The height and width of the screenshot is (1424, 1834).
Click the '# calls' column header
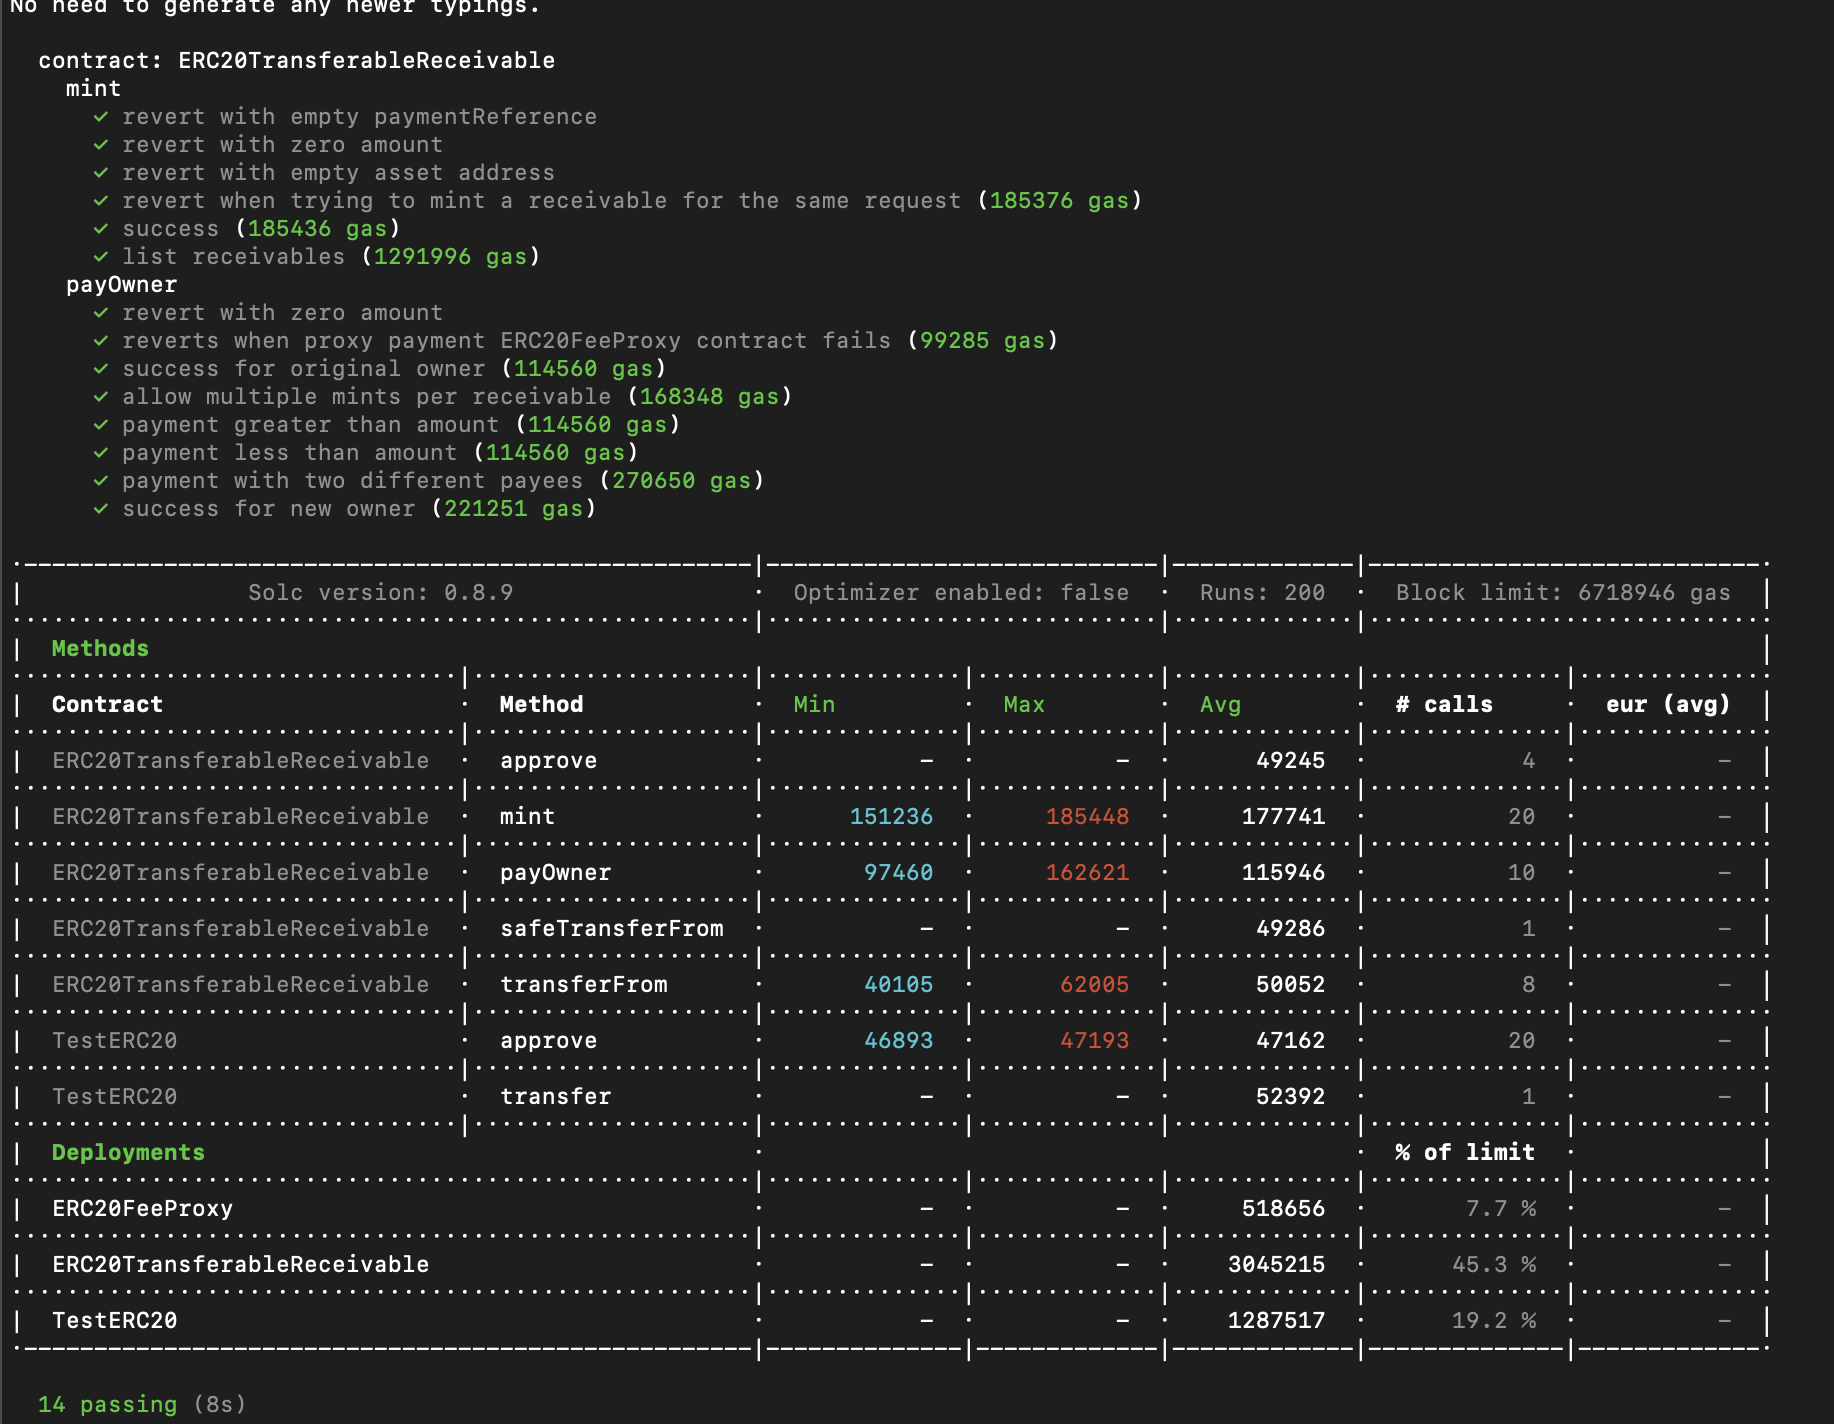coord(1444,705)
